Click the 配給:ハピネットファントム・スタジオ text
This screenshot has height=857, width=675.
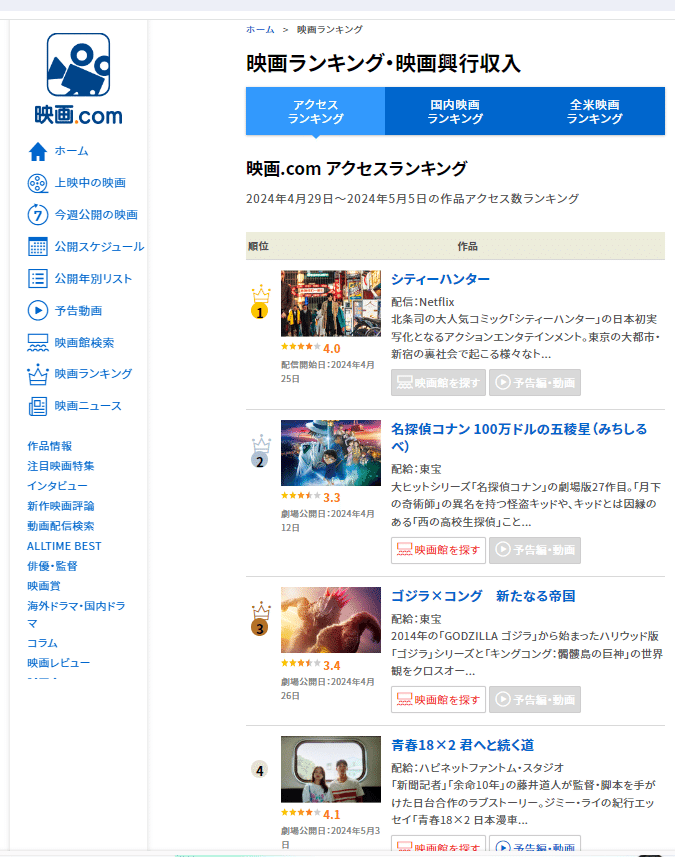click(x=477, y=768)
